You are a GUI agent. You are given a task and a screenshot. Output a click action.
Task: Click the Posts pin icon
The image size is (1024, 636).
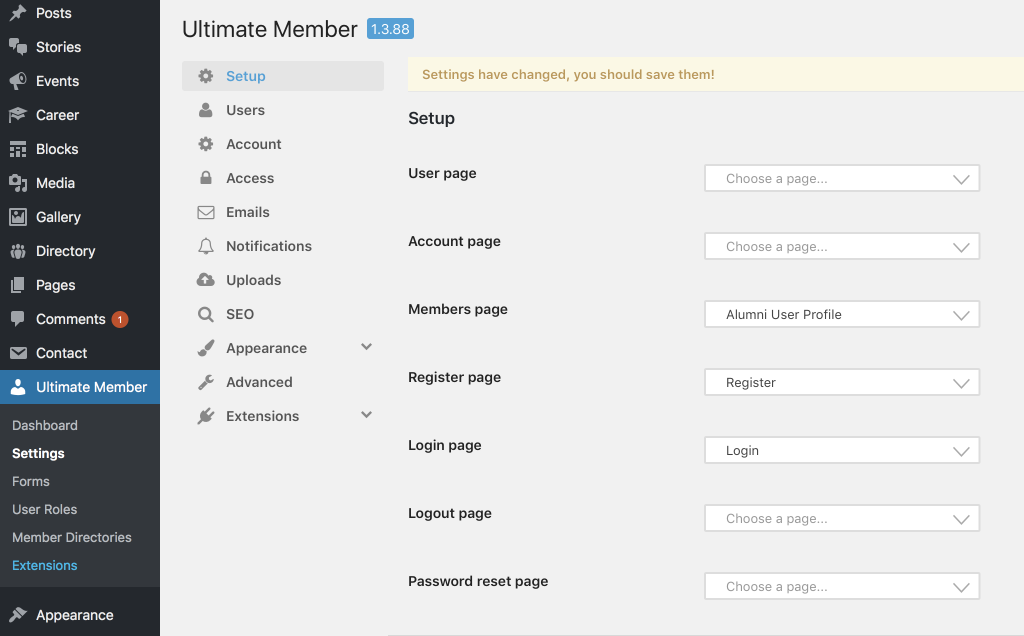pyautogui.click(x=18, y=12)
